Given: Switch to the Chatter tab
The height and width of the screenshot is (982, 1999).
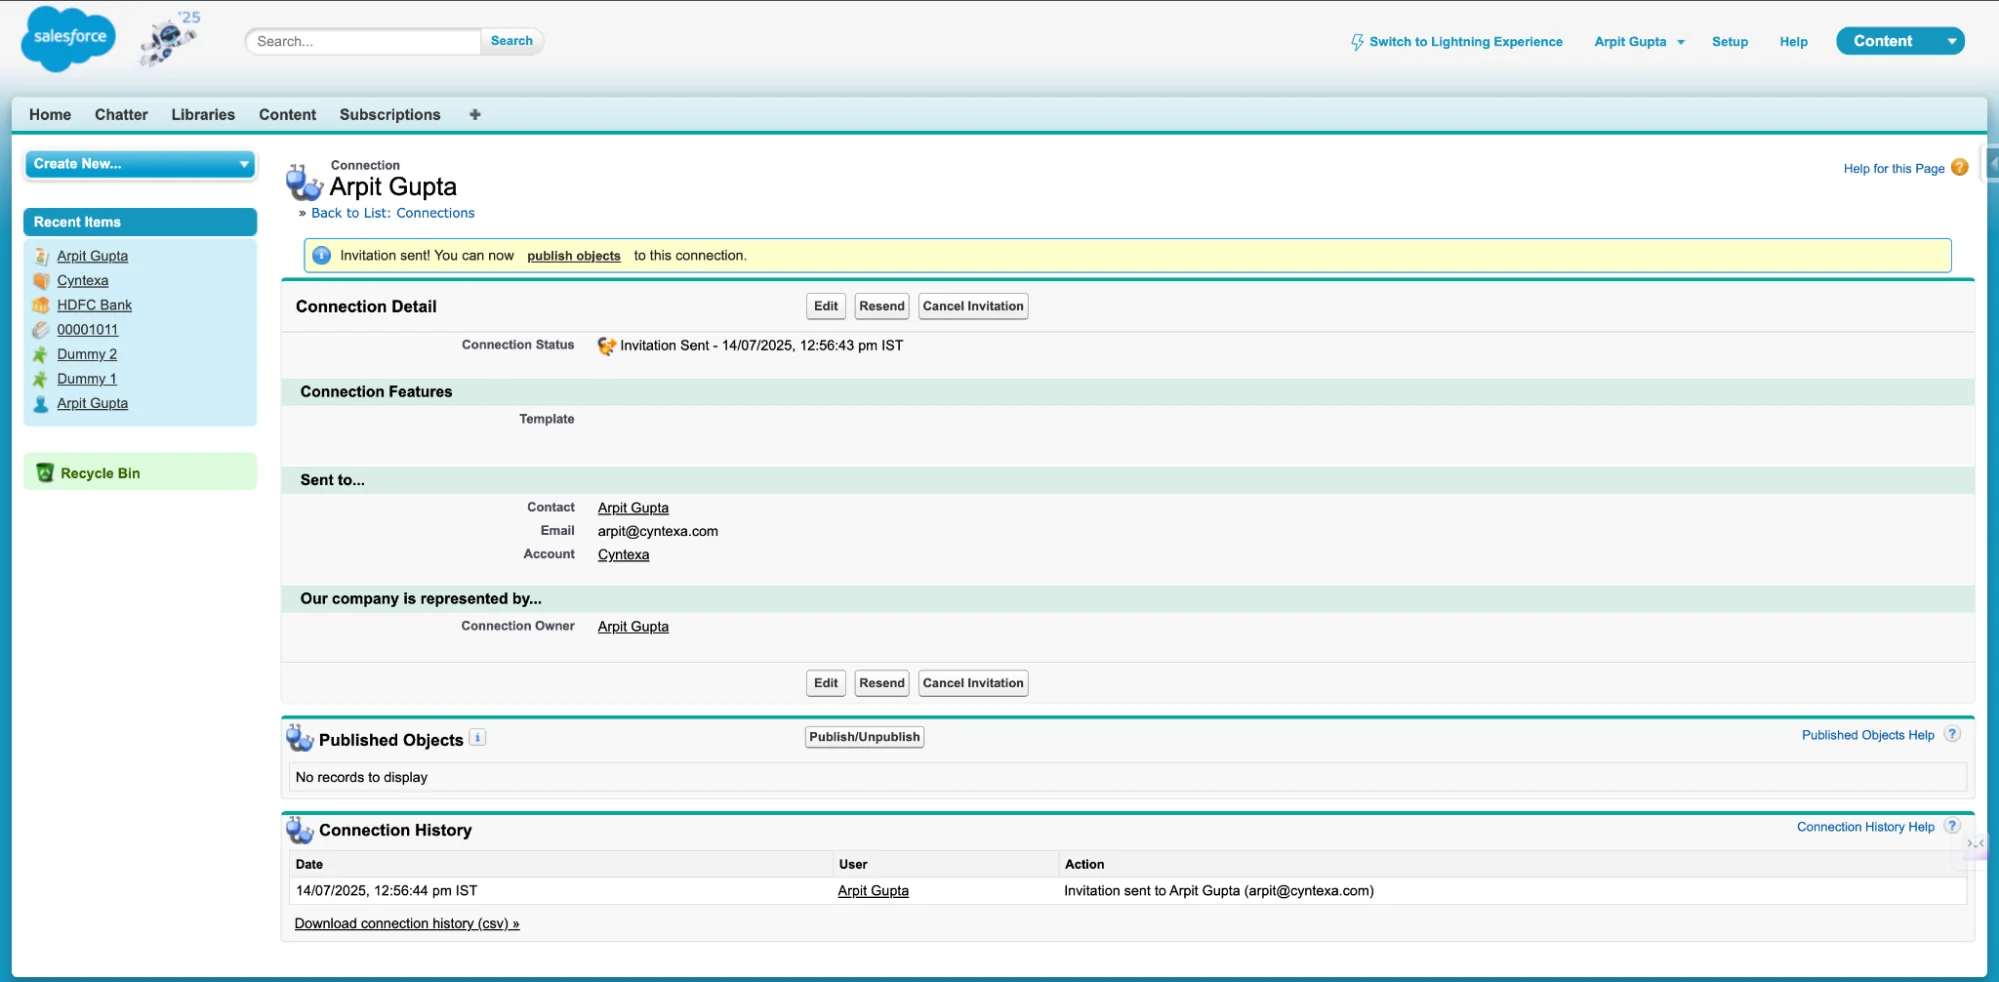Looking at the screenshot, I should pyautogui.click(x=121, y=115).
